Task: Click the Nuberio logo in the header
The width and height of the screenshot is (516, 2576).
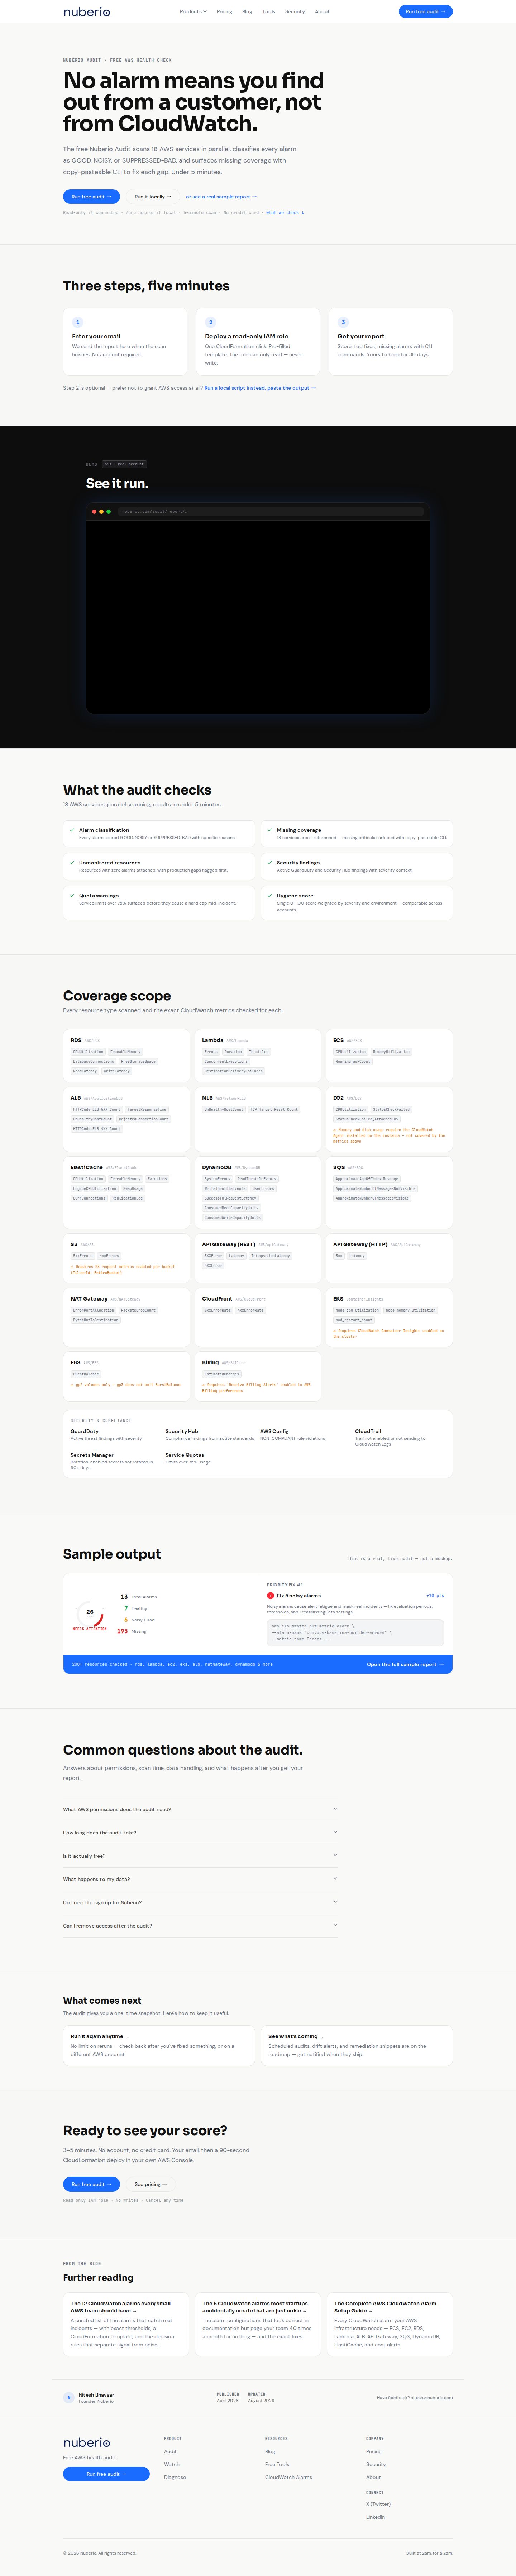Action: tap(87, 12)
